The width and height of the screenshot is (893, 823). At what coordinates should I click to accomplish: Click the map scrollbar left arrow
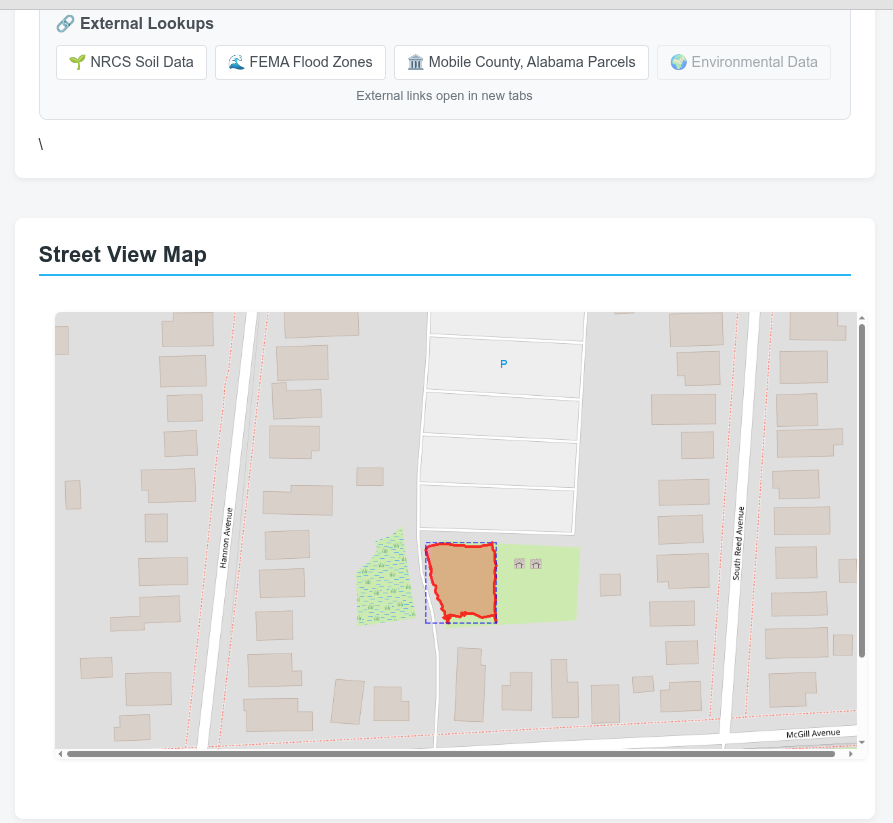pos(60,754)
